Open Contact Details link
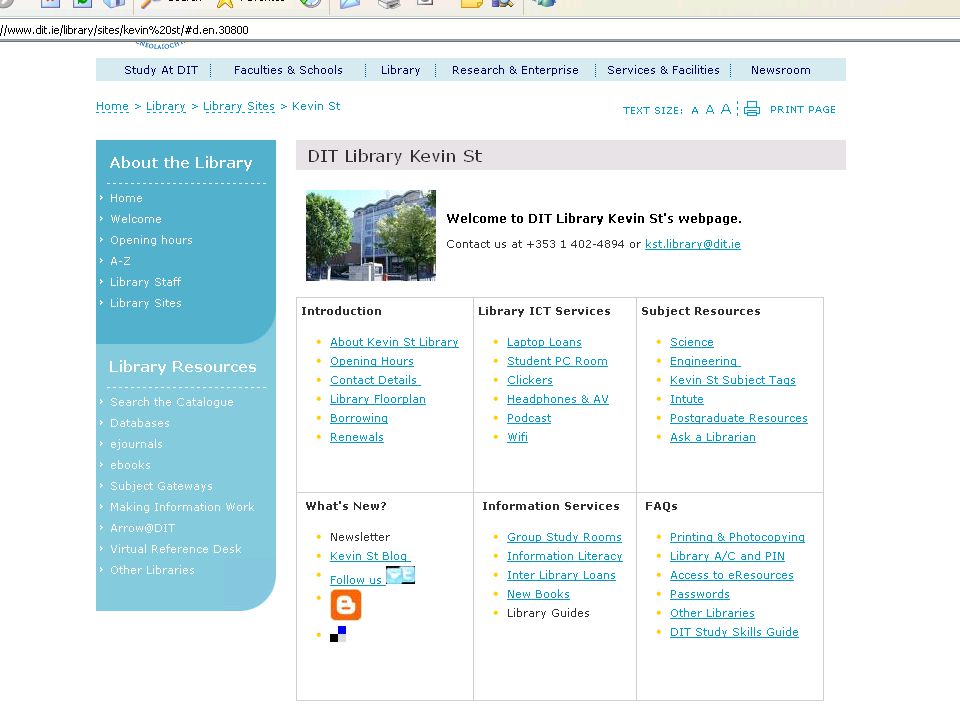Screen dimensions: 960x720 click(x=375, y=380)
